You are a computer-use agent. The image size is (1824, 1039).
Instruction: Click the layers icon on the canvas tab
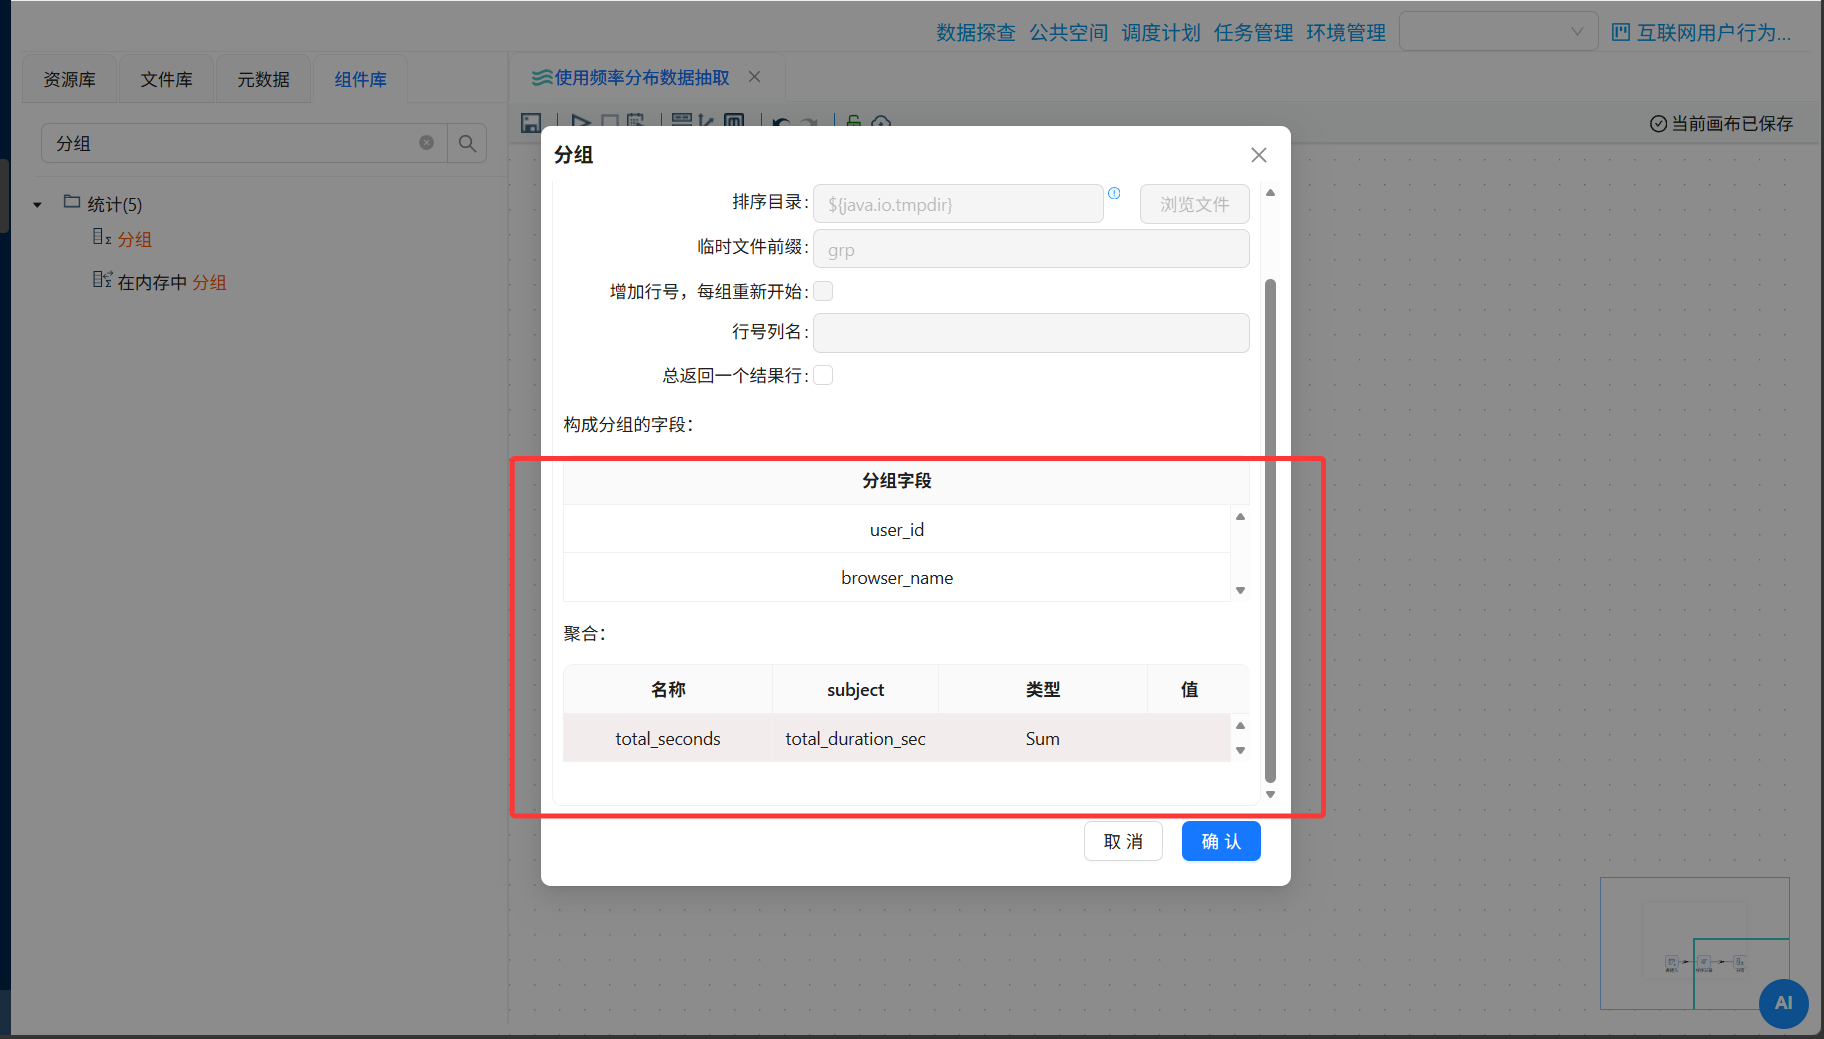(x=542, y=77)
